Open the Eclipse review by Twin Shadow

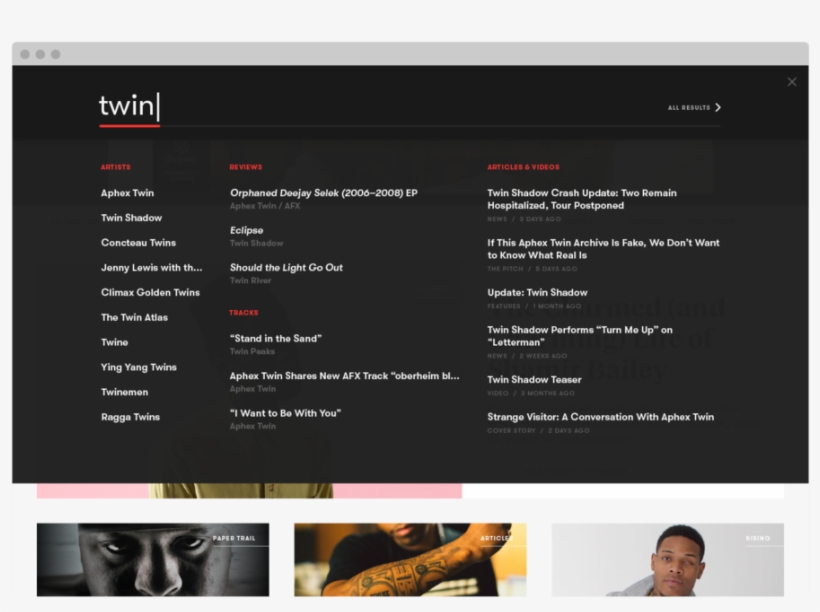pos(245,228)
